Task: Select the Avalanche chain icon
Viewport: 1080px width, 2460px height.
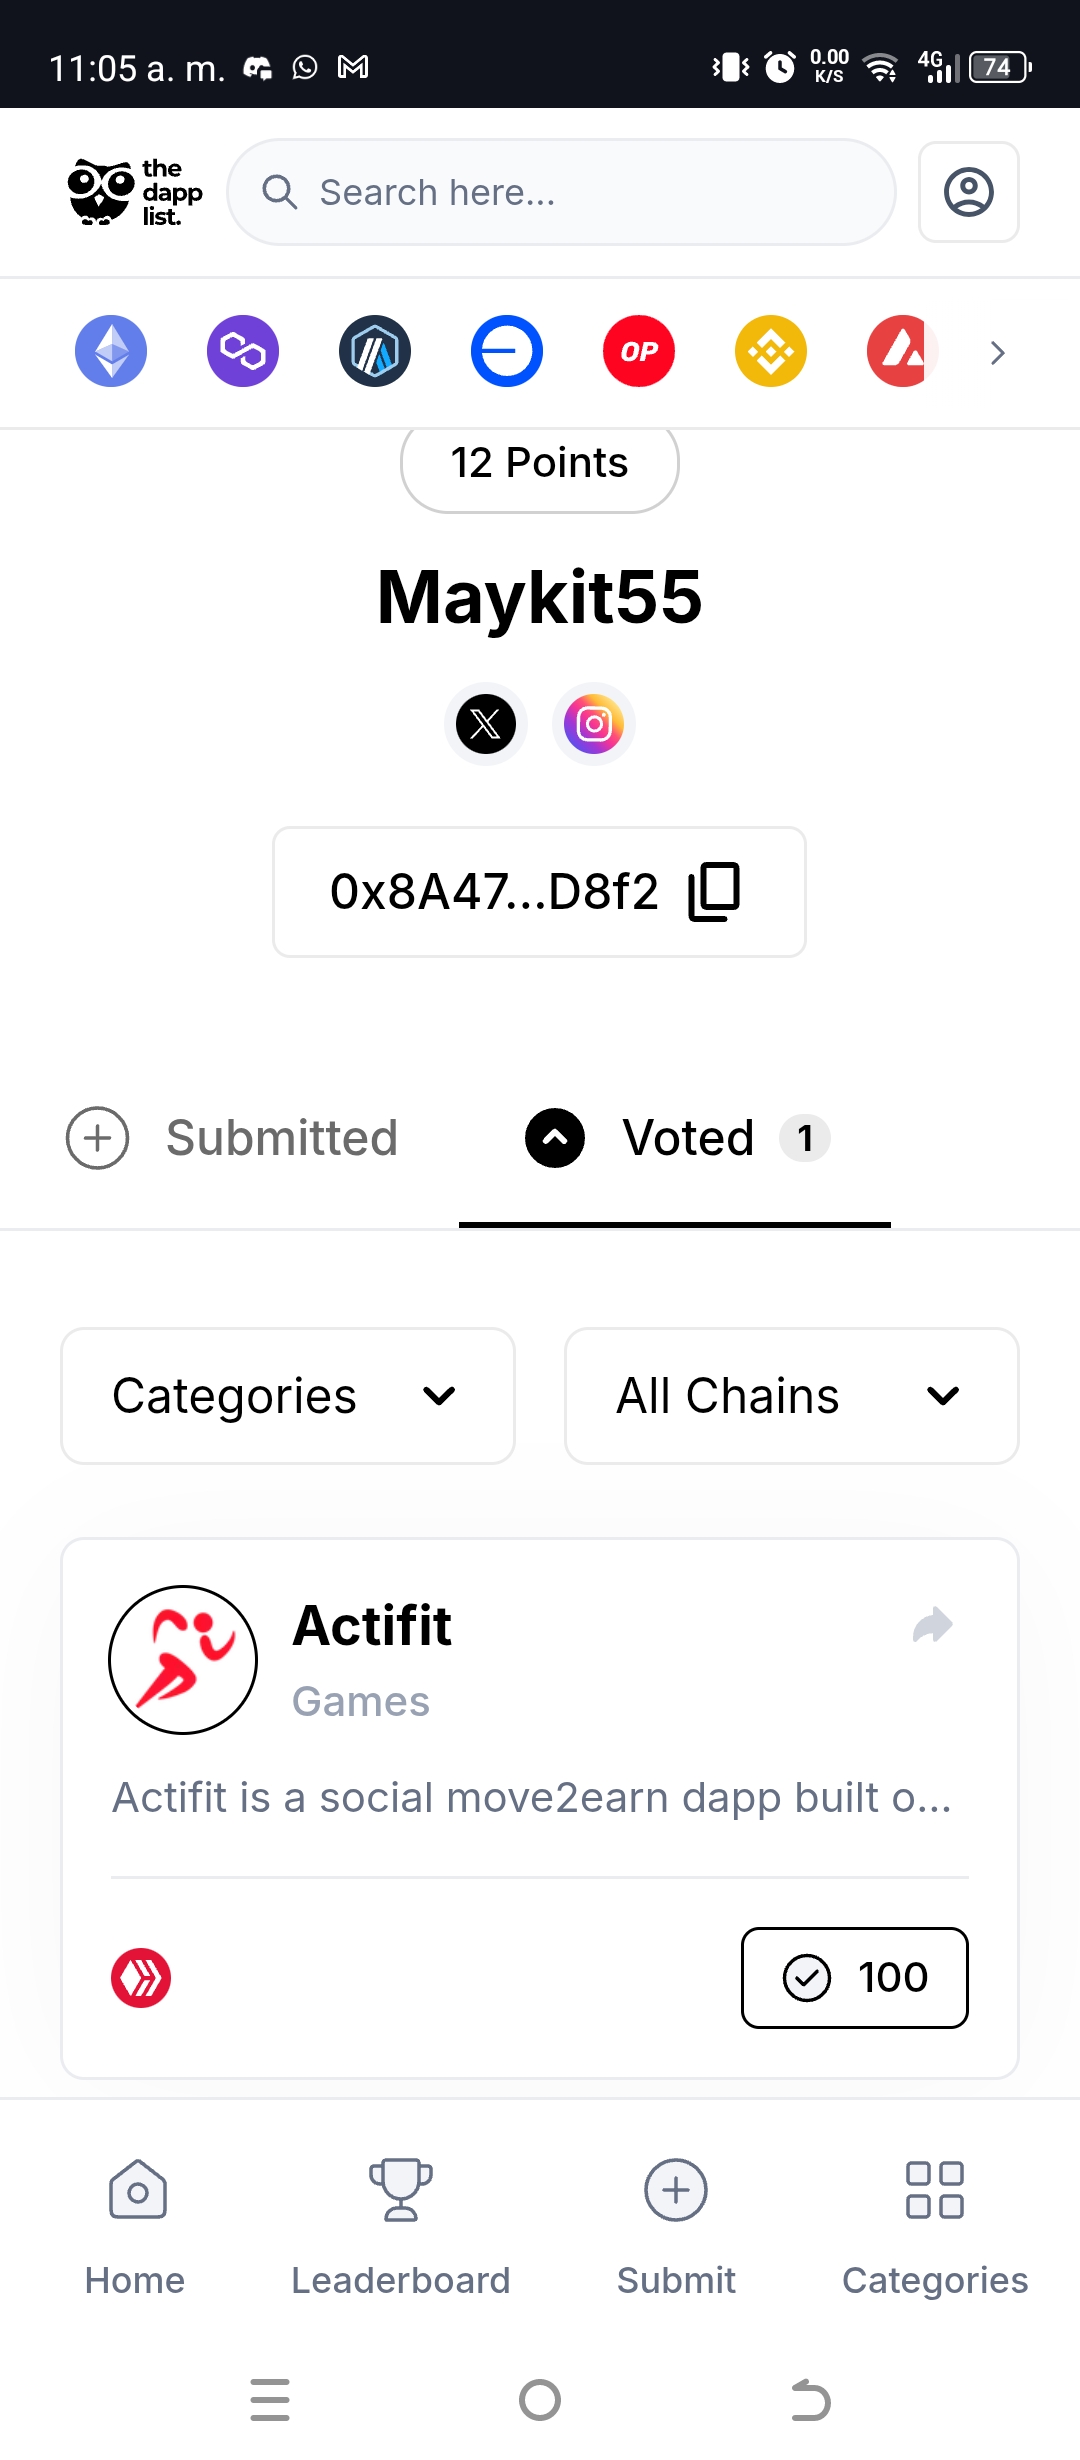Action: (x=903, y=351)
